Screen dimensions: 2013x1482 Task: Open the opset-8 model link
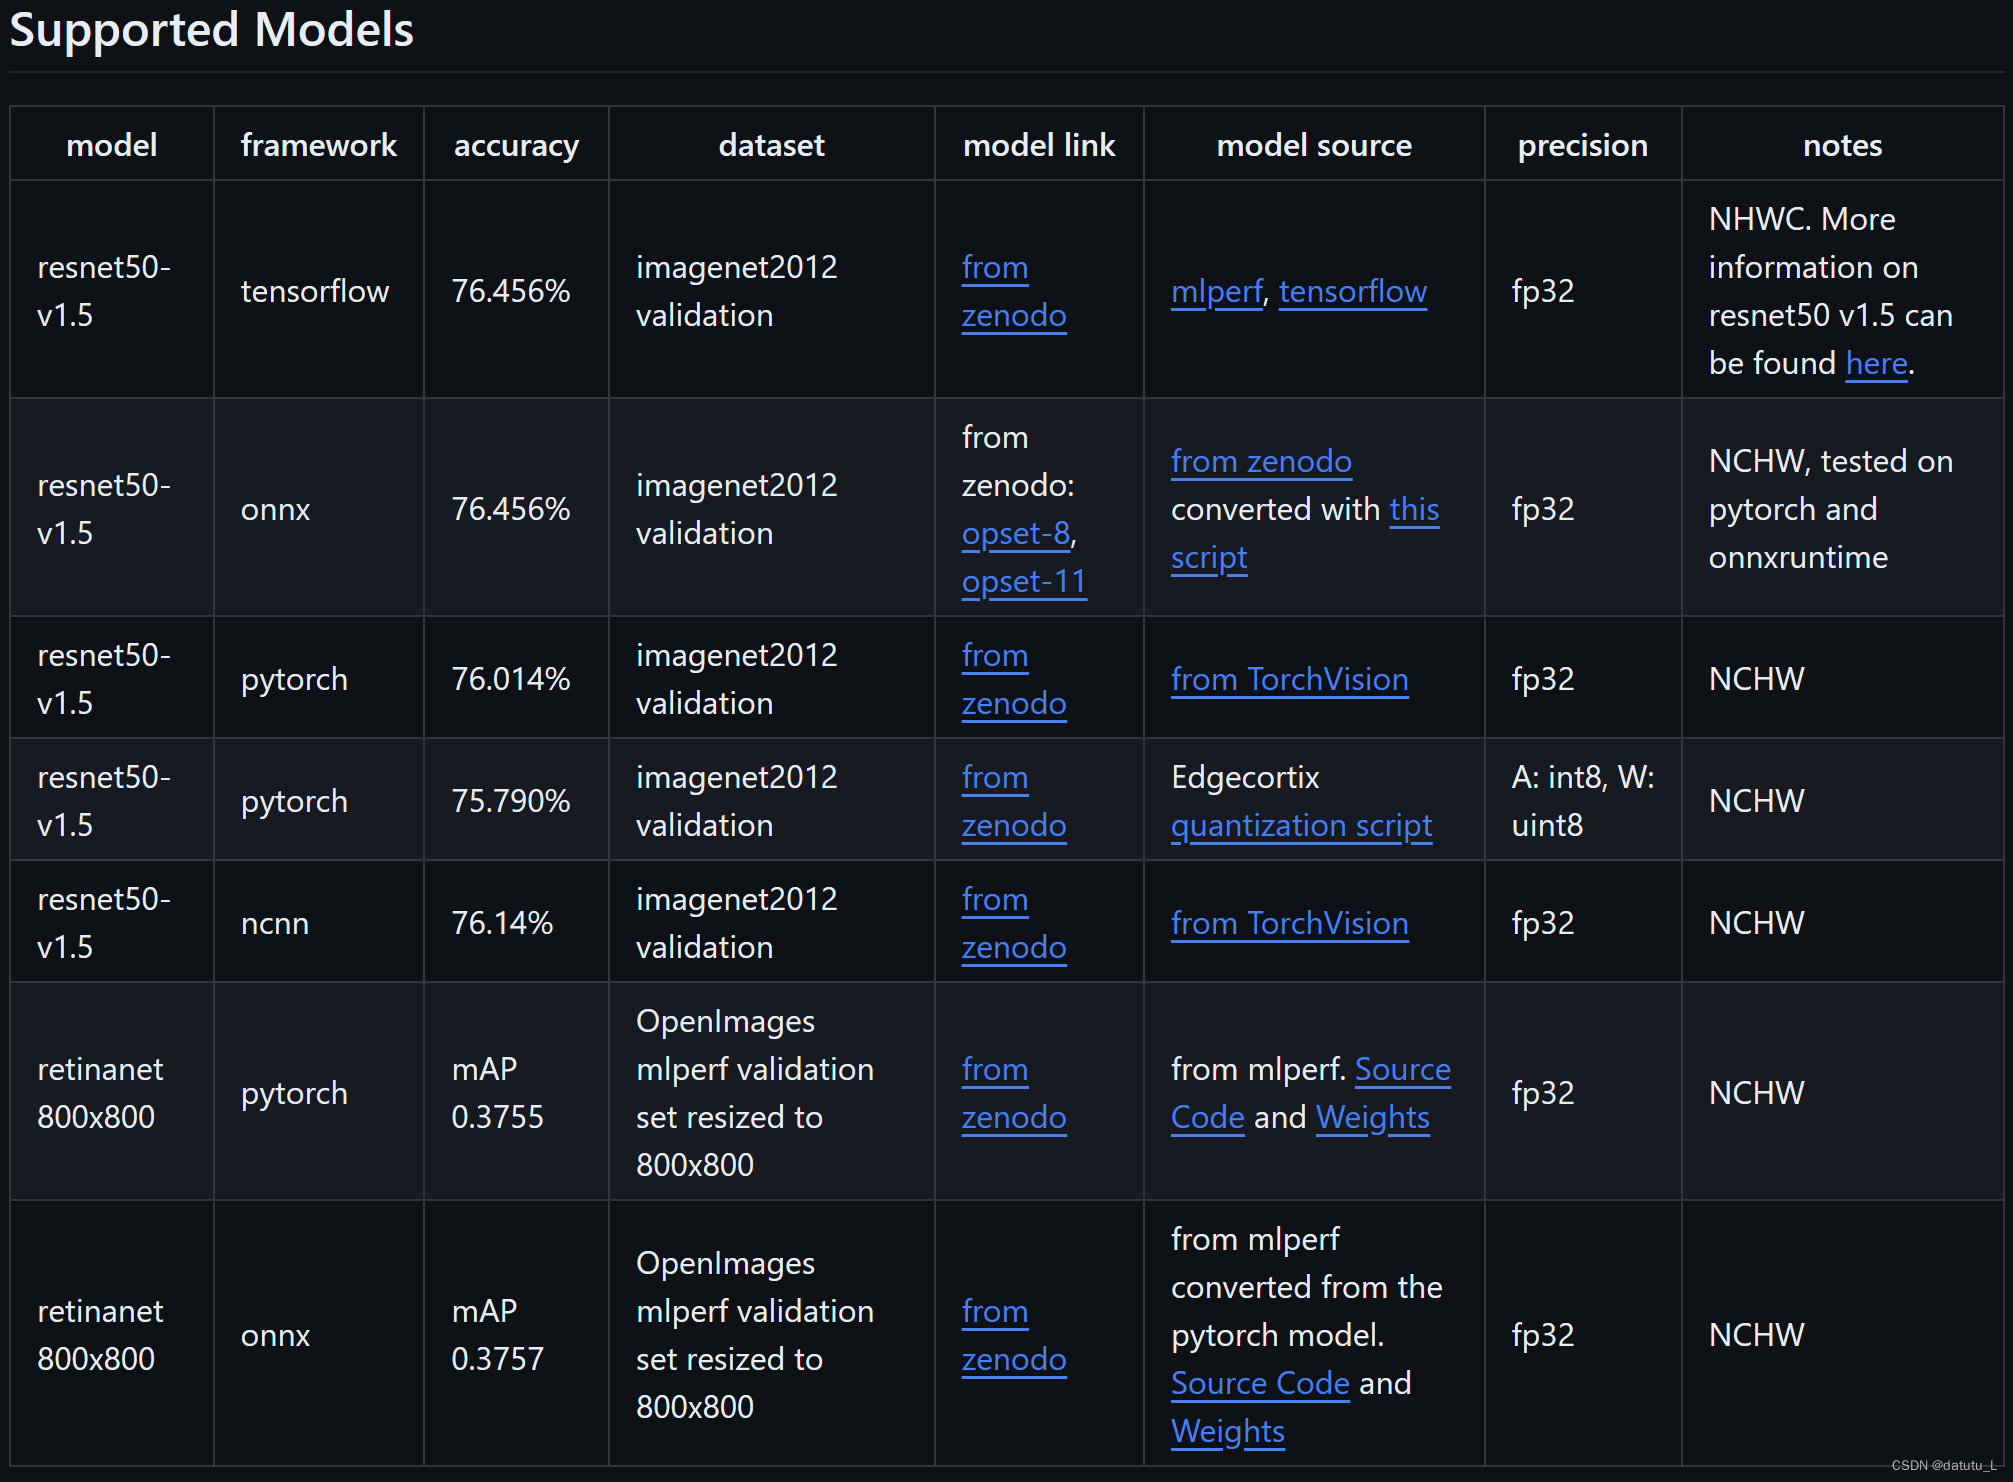1015,533
